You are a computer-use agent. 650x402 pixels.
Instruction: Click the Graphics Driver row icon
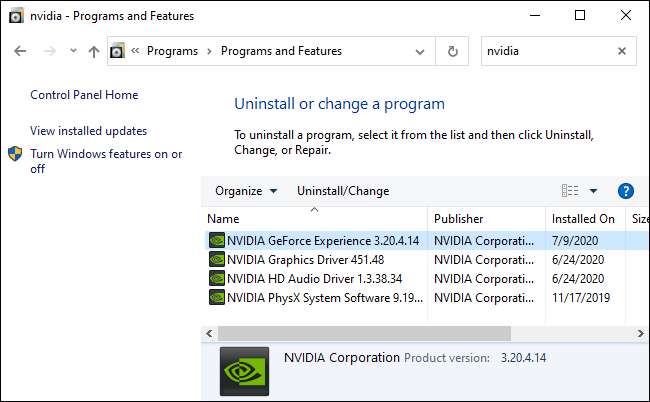(217, 259)
